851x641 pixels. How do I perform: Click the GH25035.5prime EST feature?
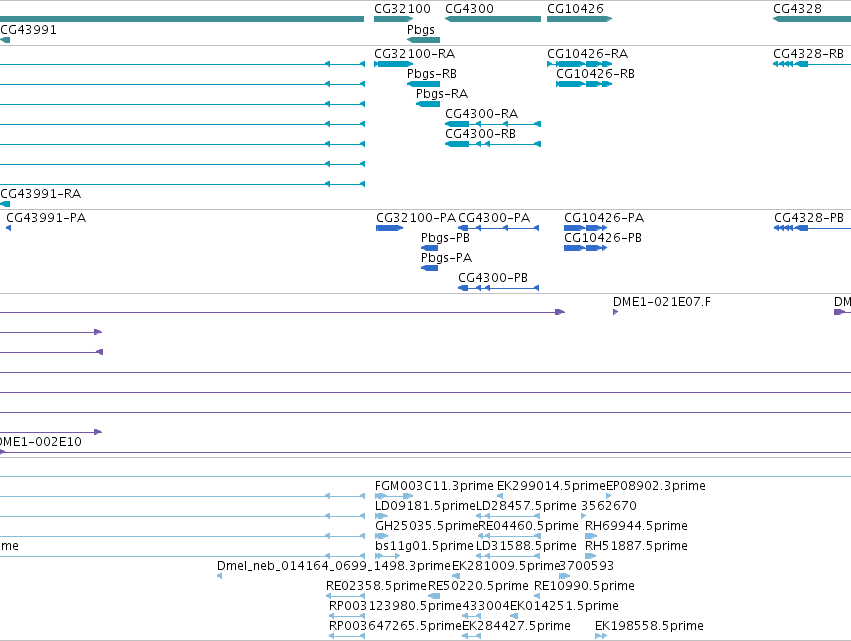pos(382,536)
